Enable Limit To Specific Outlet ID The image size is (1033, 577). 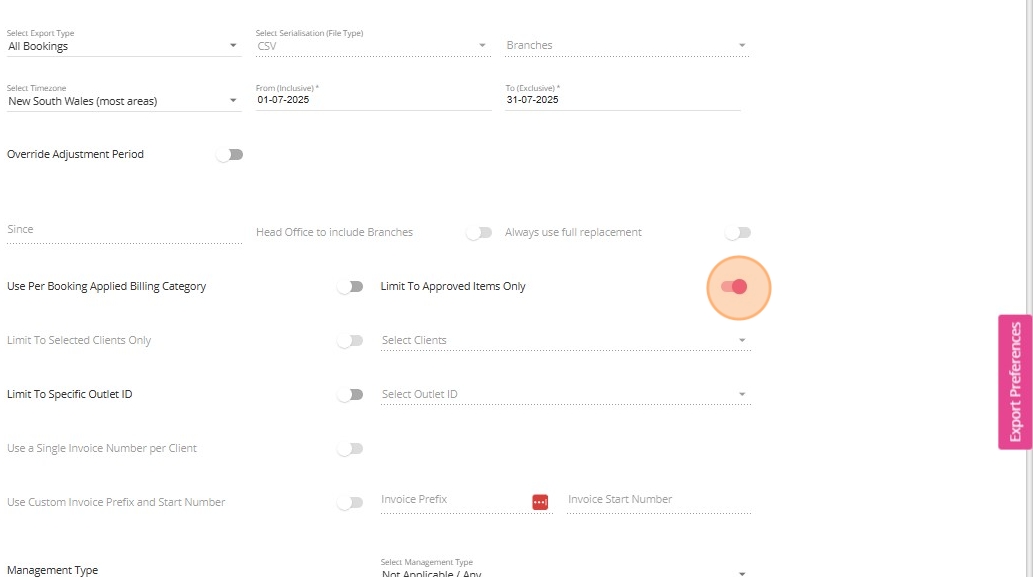(x=350, y=395)
